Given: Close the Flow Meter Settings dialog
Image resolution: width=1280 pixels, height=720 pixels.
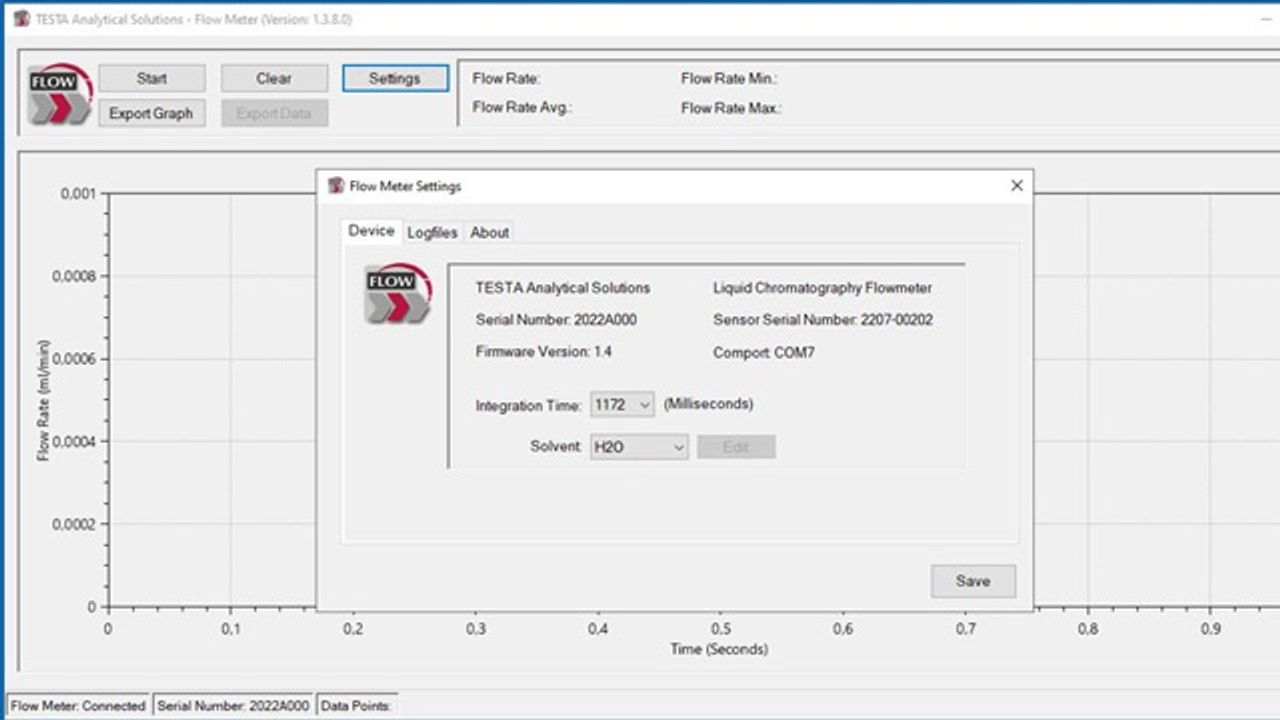Looking at the screenshot, I should tap(1017, 186).
